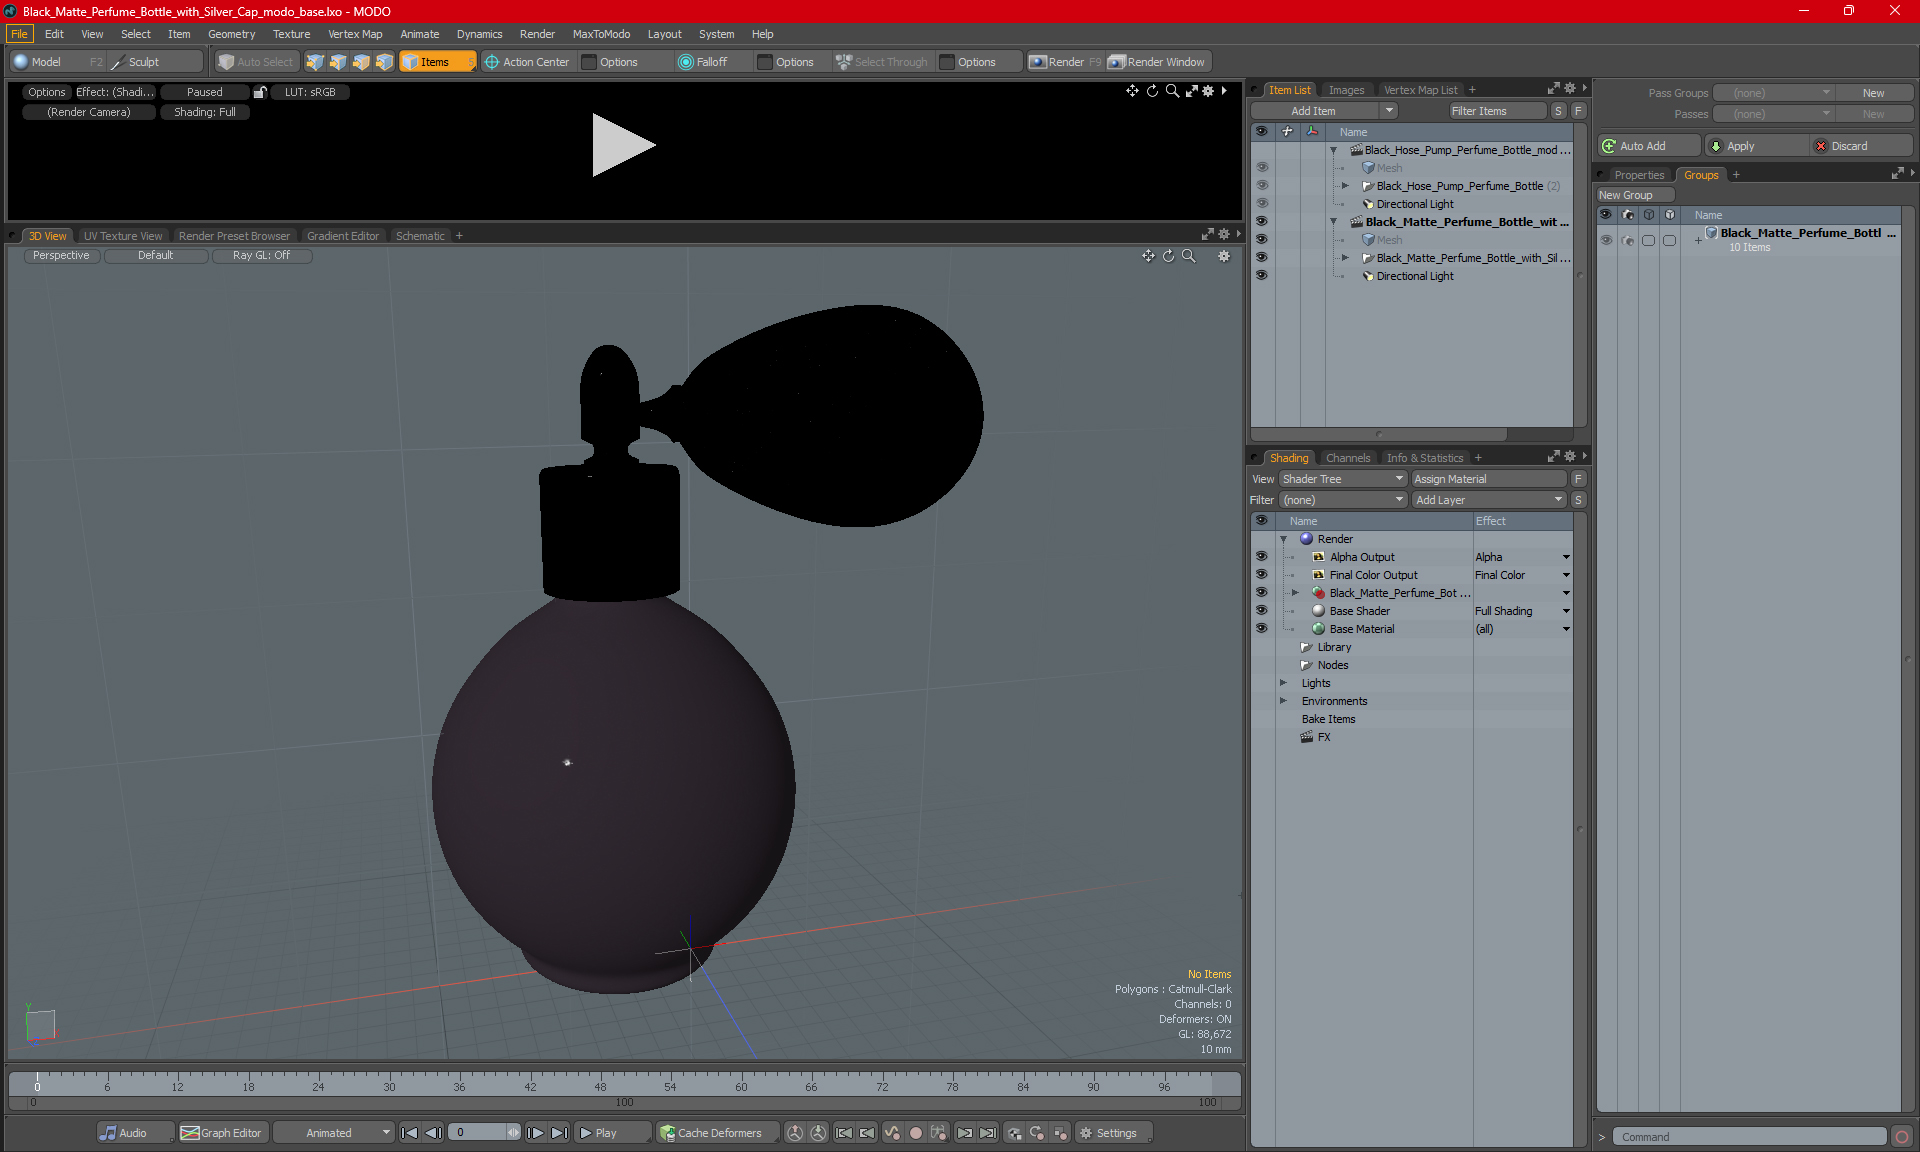Expand the Black_Matte_Perfume_Bottle_wit tree item
The height and width of the screenshot is (1152, 1920).
(x=1332, y=221)
